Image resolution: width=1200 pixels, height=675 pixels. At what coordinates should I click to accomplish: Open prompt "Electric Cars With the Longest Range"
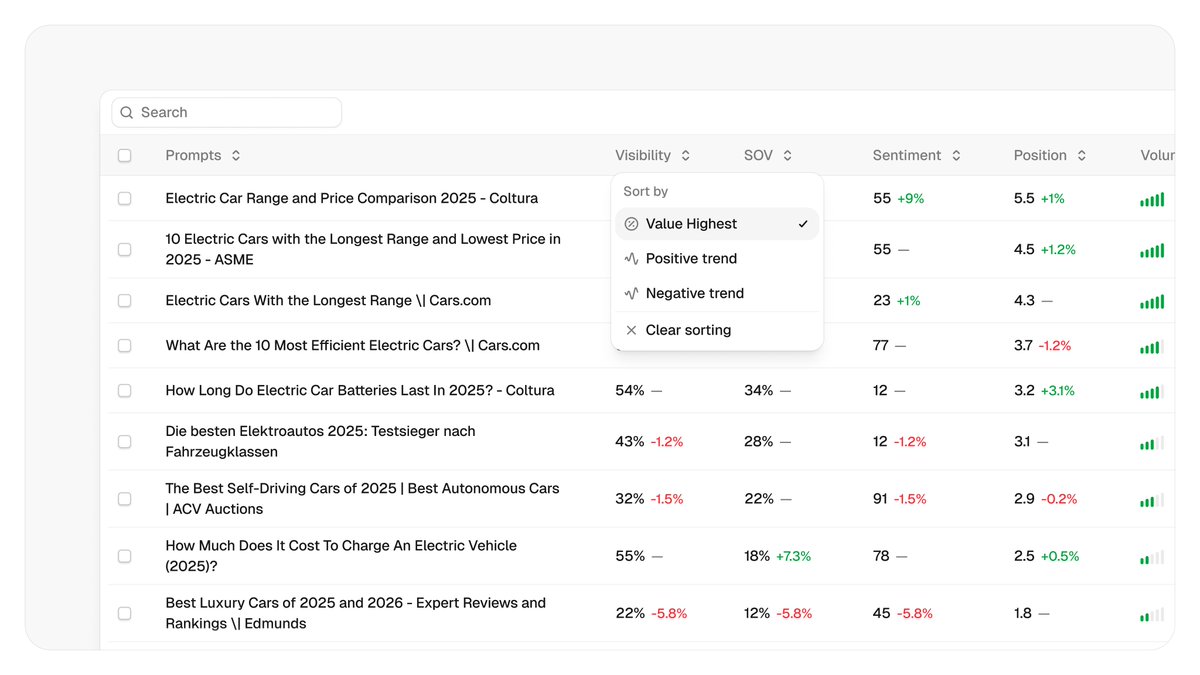click(x=328, y=300)
